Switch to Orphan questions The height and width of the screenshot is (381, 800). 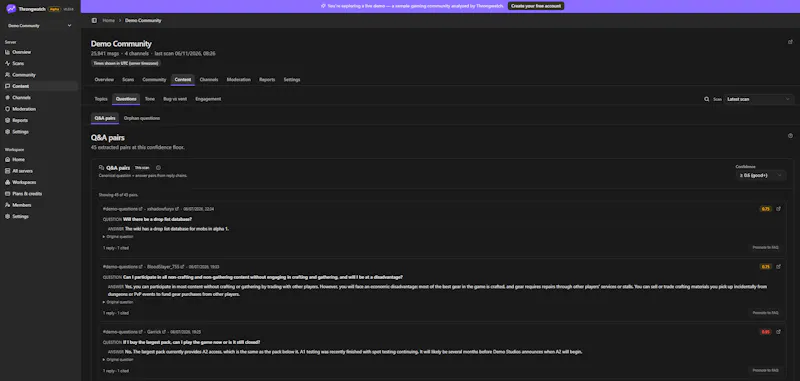142,118
